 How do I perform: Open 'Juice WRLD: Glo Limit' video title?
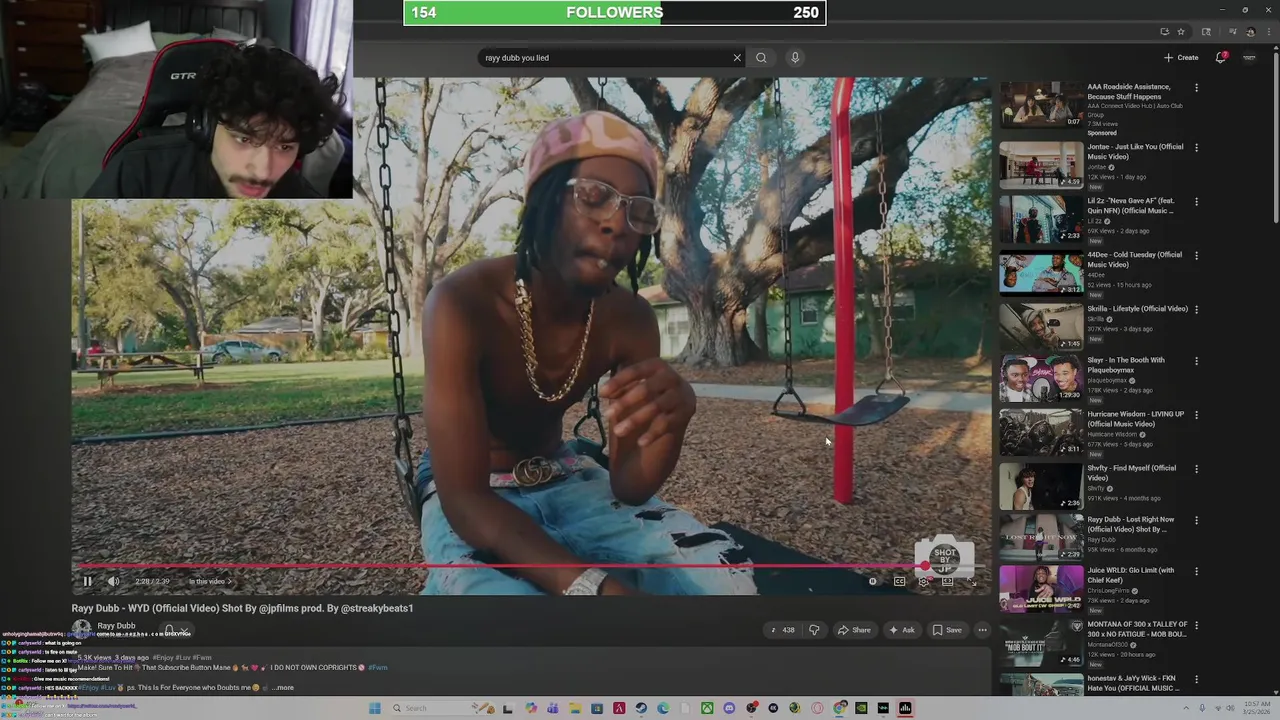coord(1130,575)
